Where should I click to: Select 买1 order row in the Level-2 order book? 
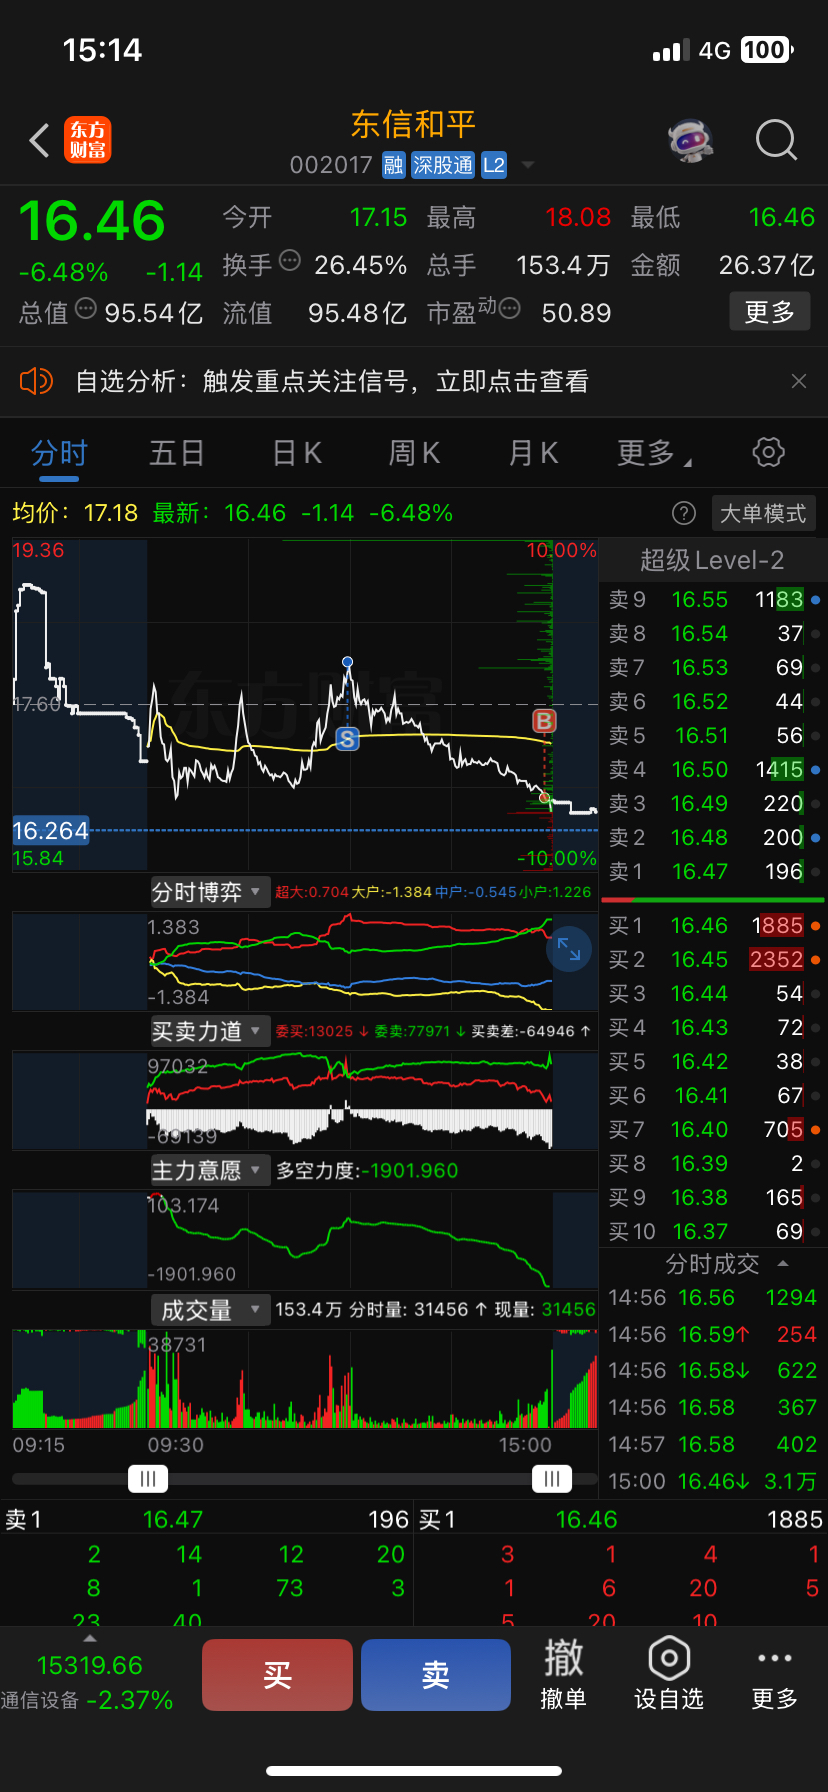click(x=714, y=925)
